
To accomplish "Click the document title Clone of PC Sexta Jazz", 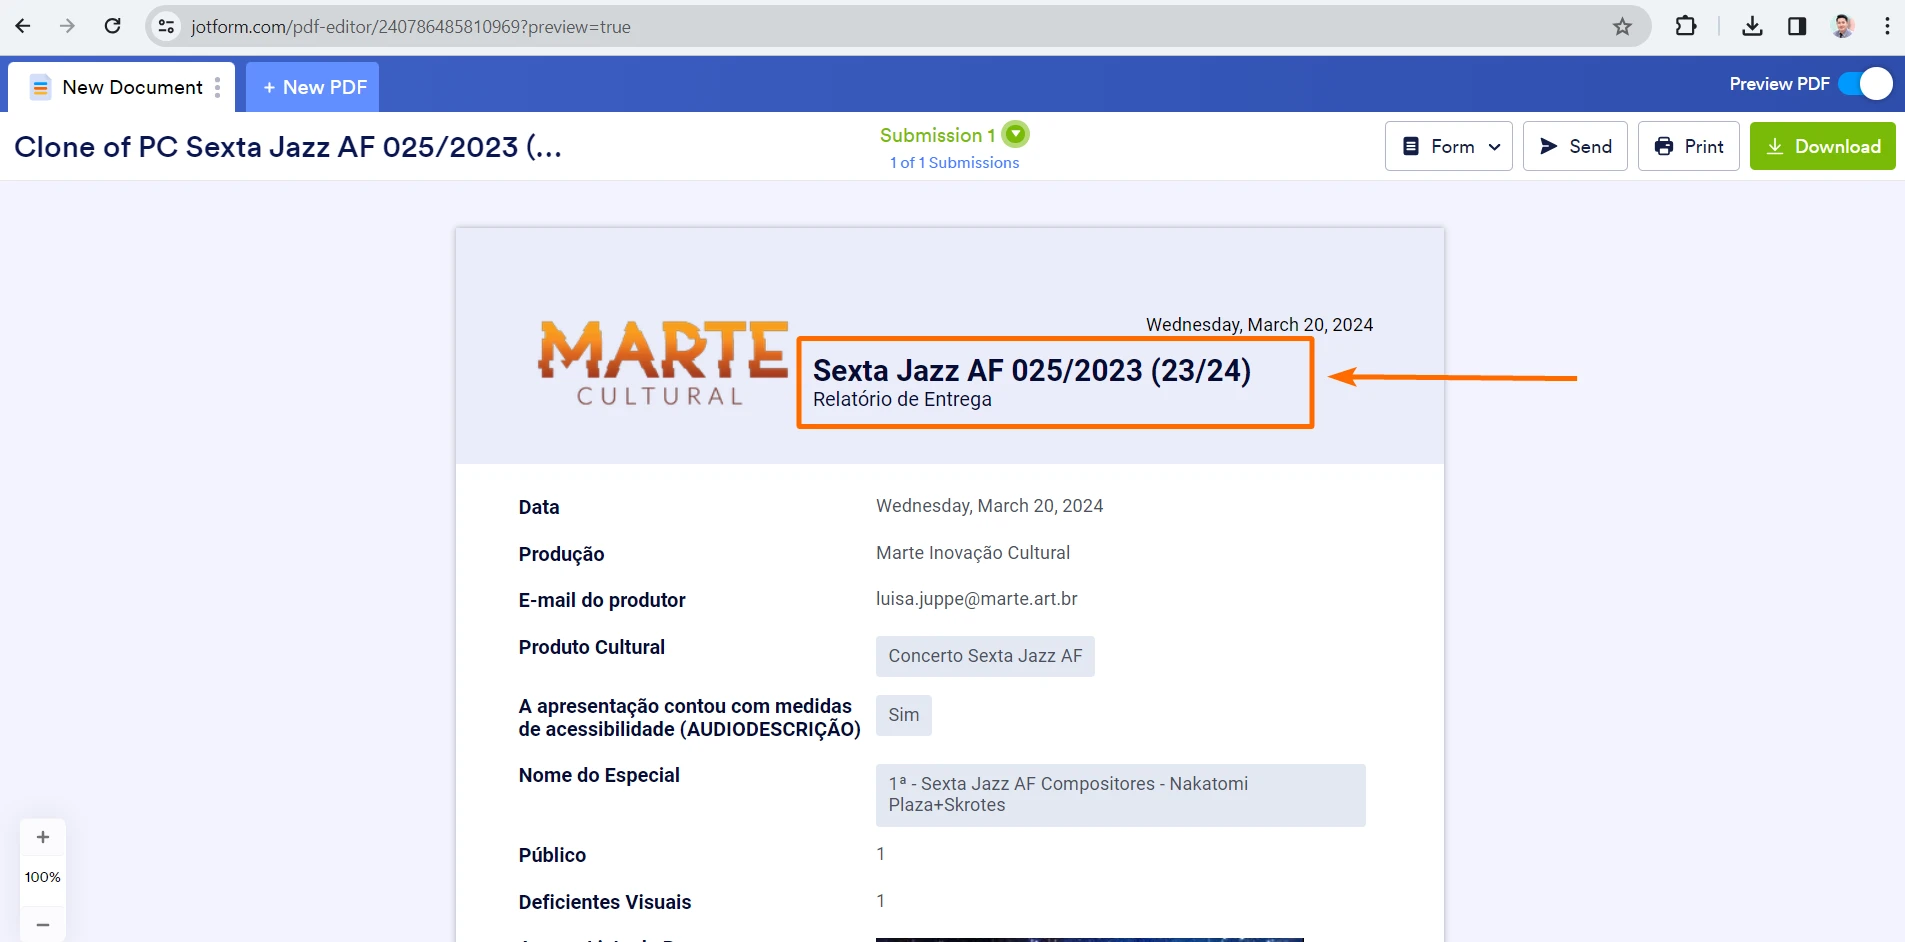I will point(289,146).
